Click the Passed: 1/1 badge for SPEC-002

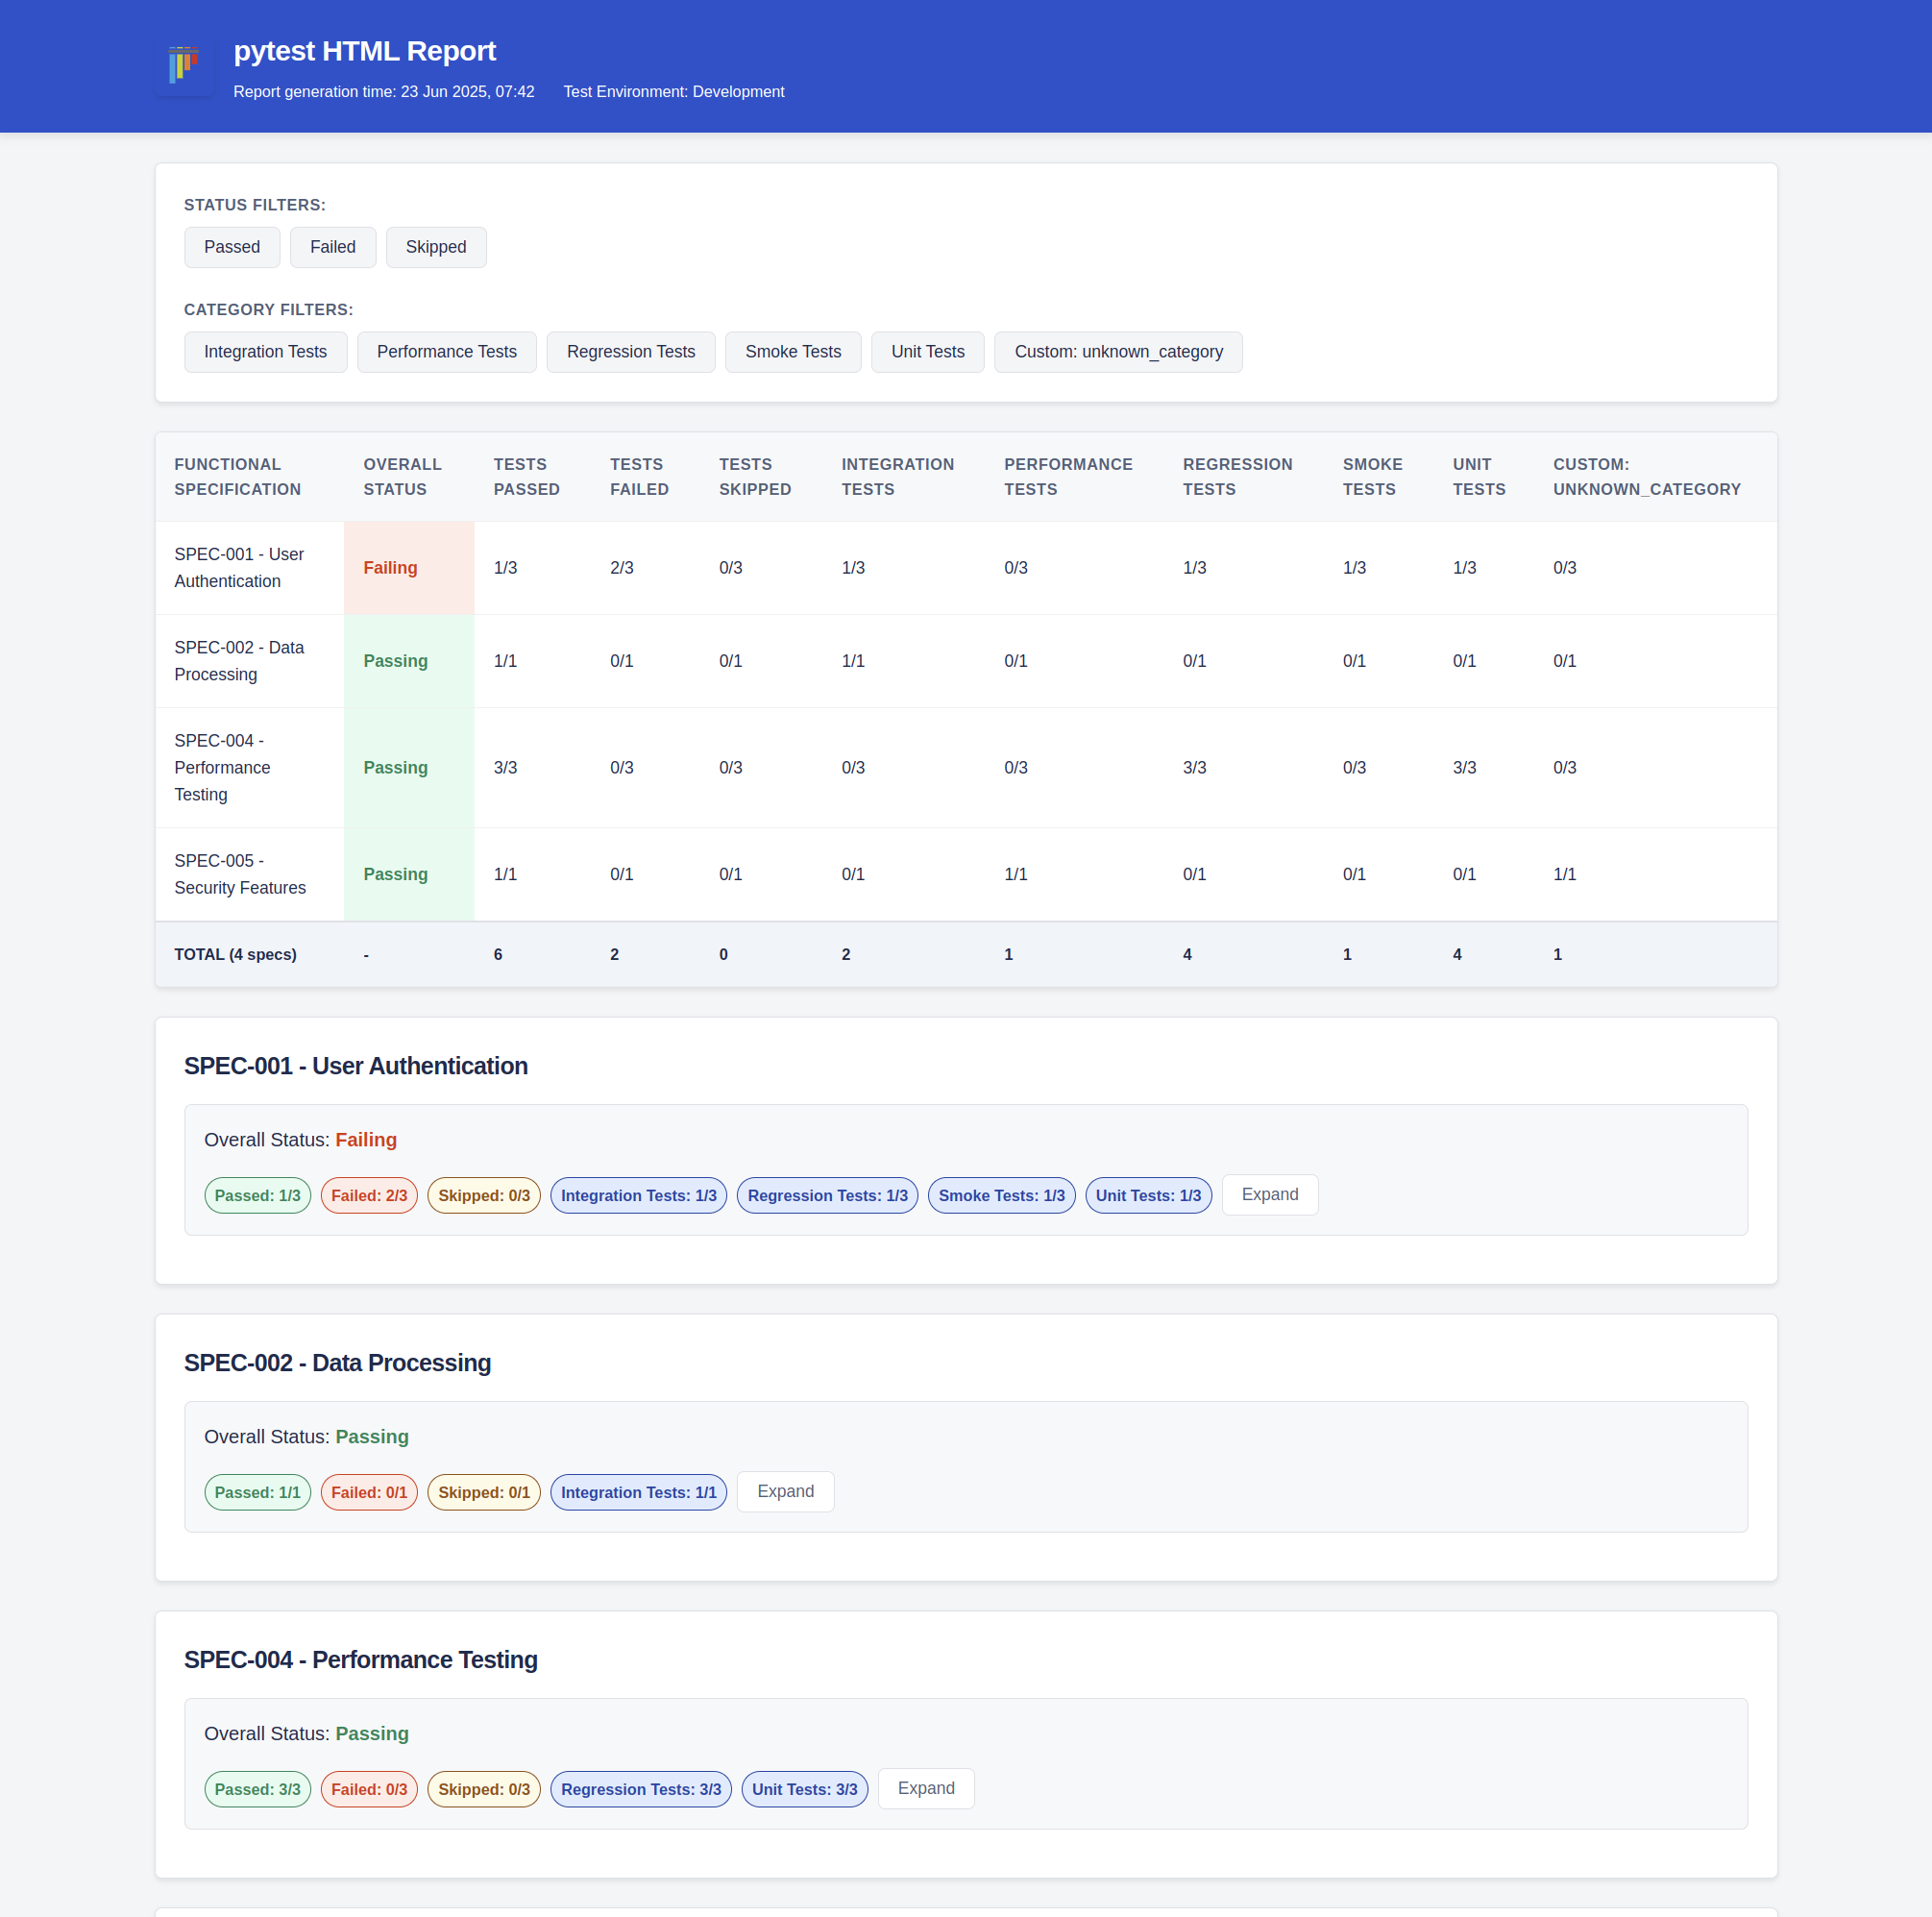(x=257, y=1491)
